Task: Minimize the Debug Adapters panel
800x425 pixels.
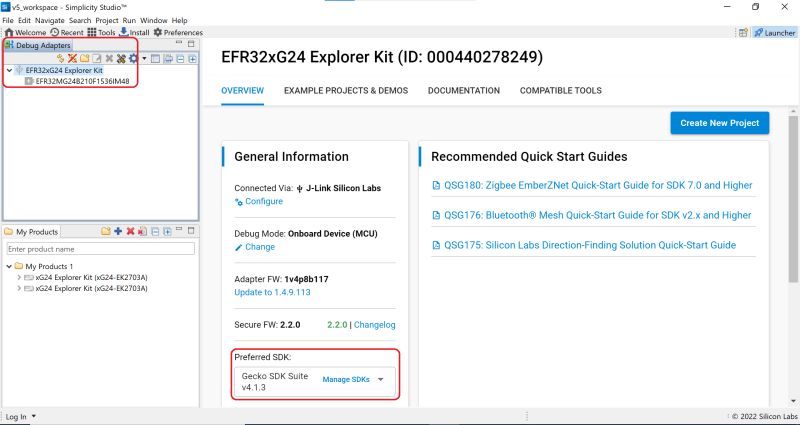Action: [x=179, y=43]
